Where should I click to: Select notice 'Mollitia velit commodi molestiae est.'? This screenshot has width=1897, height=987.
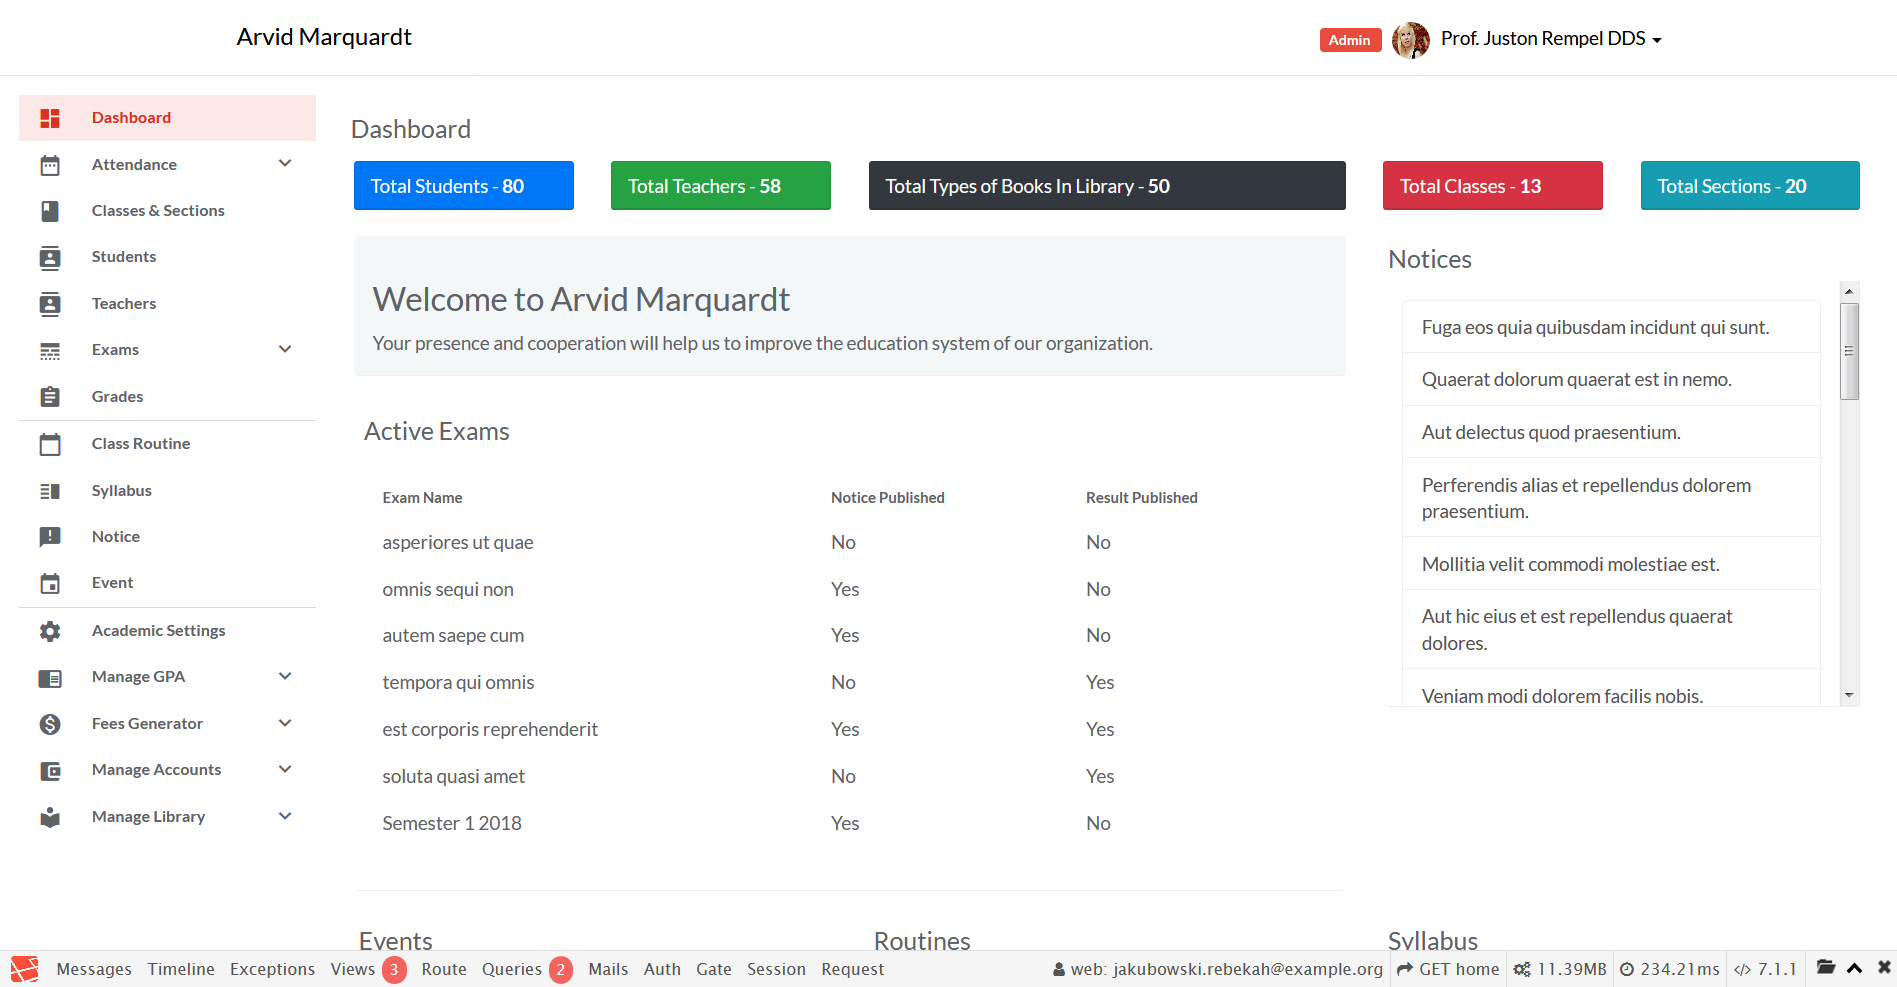[1611, 564]
